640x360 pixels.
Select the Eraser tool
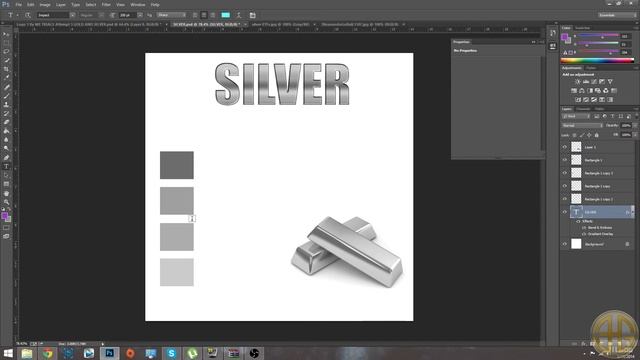click(x=6, y=122)
